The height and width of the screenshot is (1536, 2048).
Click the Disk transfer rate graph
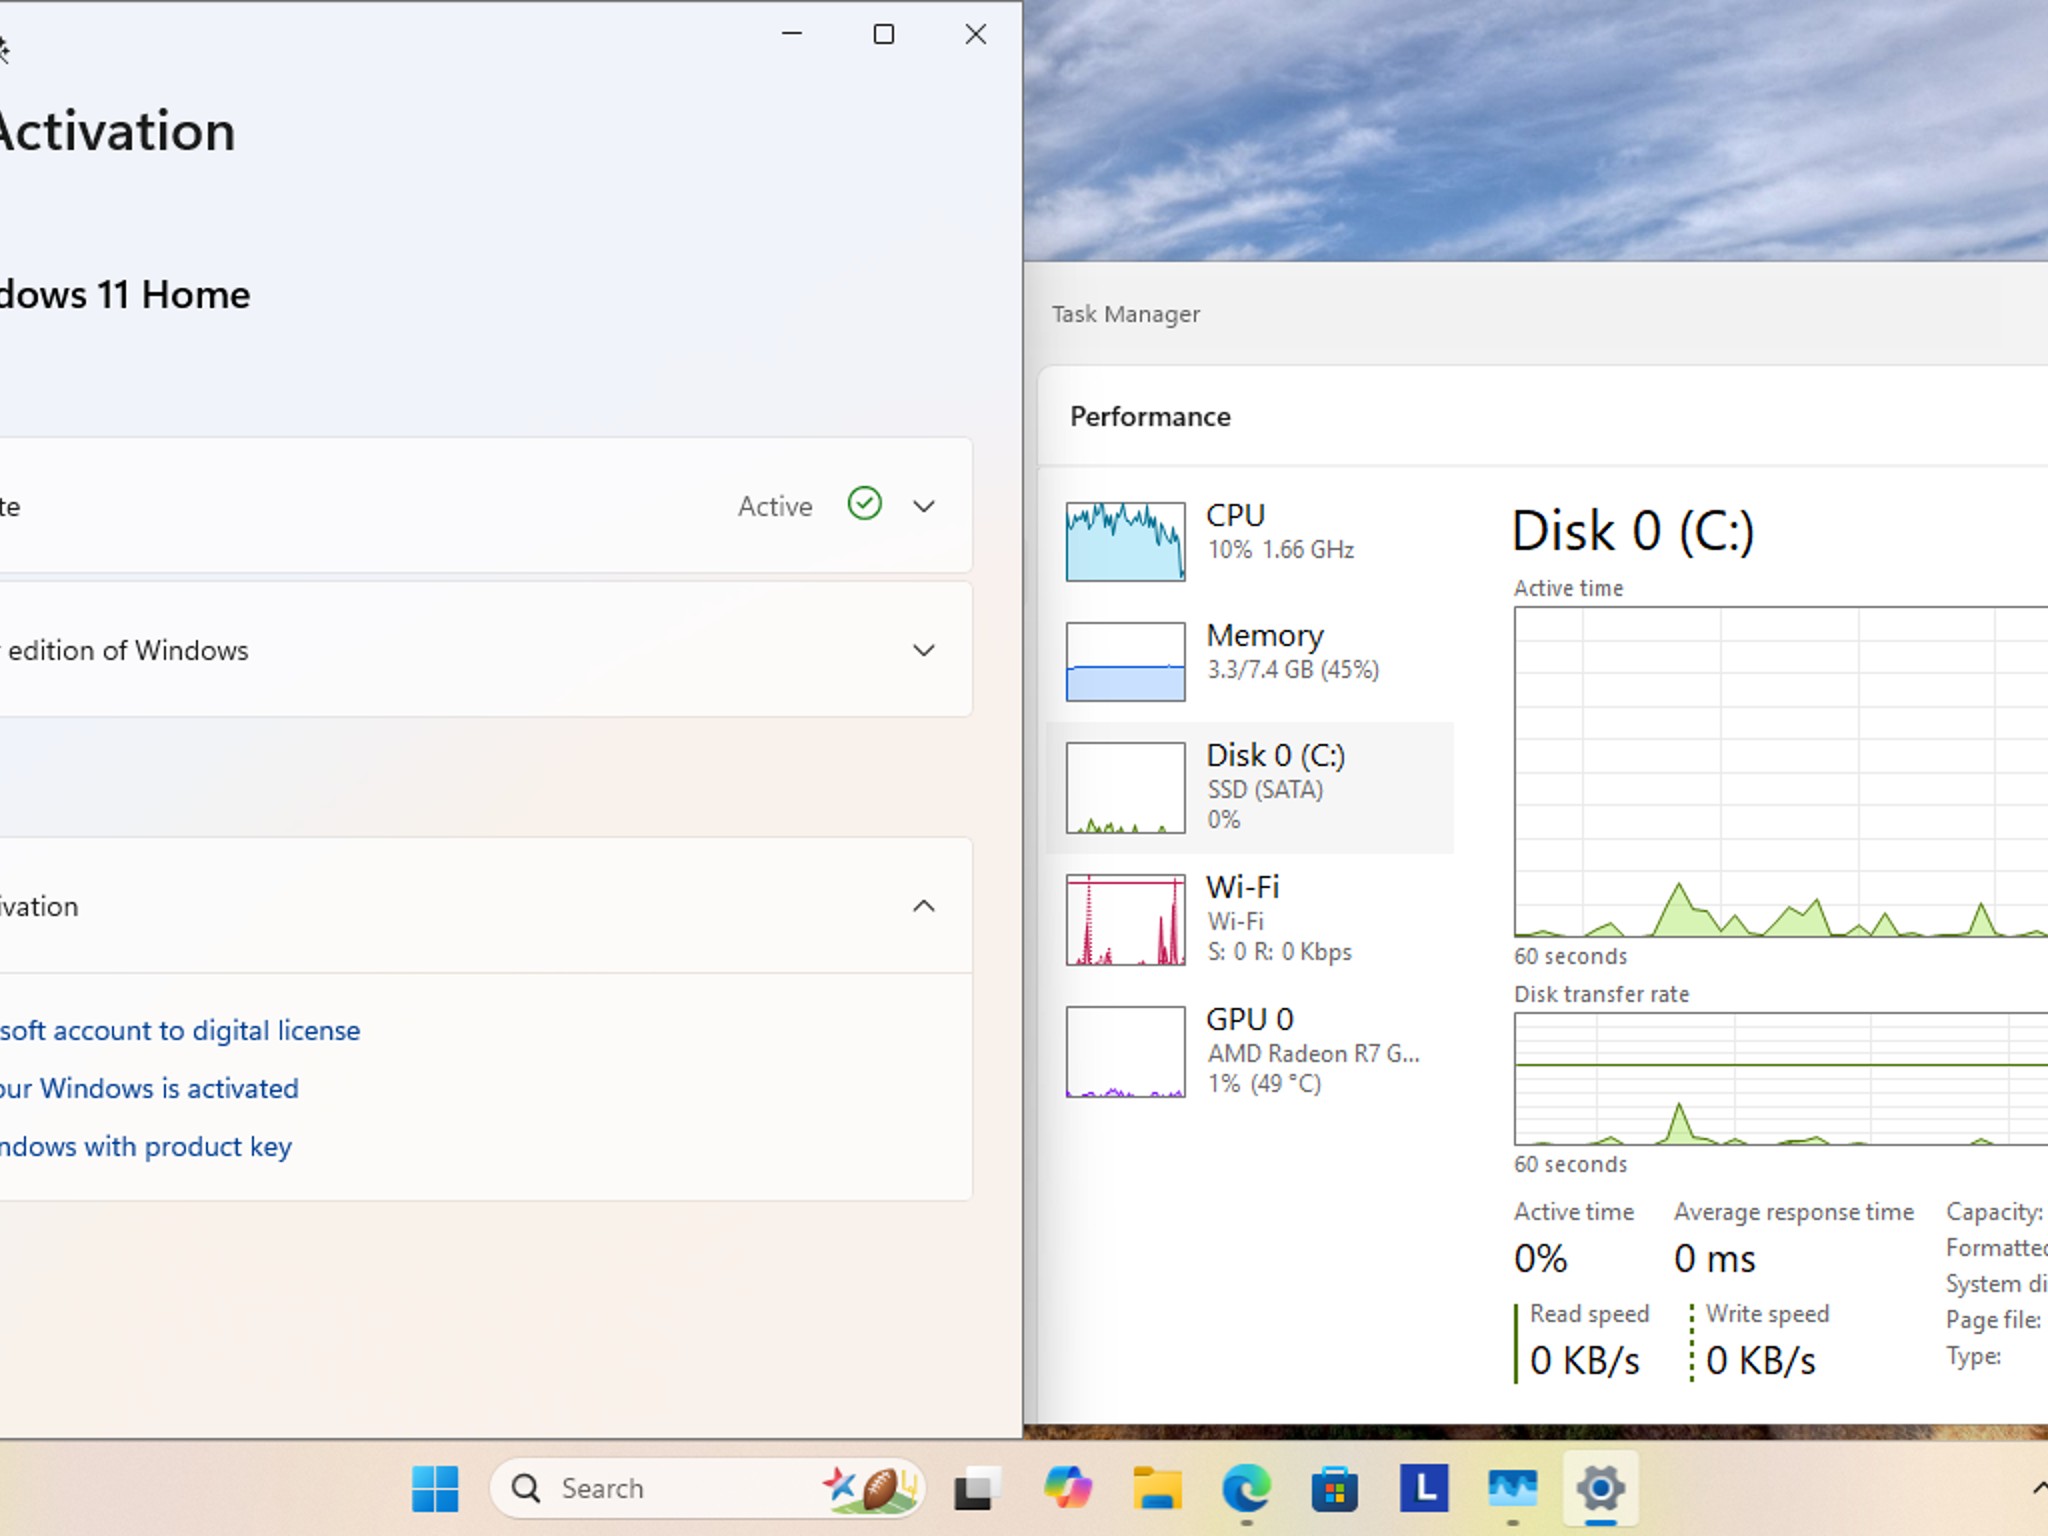click(x=1781, y=1079)
